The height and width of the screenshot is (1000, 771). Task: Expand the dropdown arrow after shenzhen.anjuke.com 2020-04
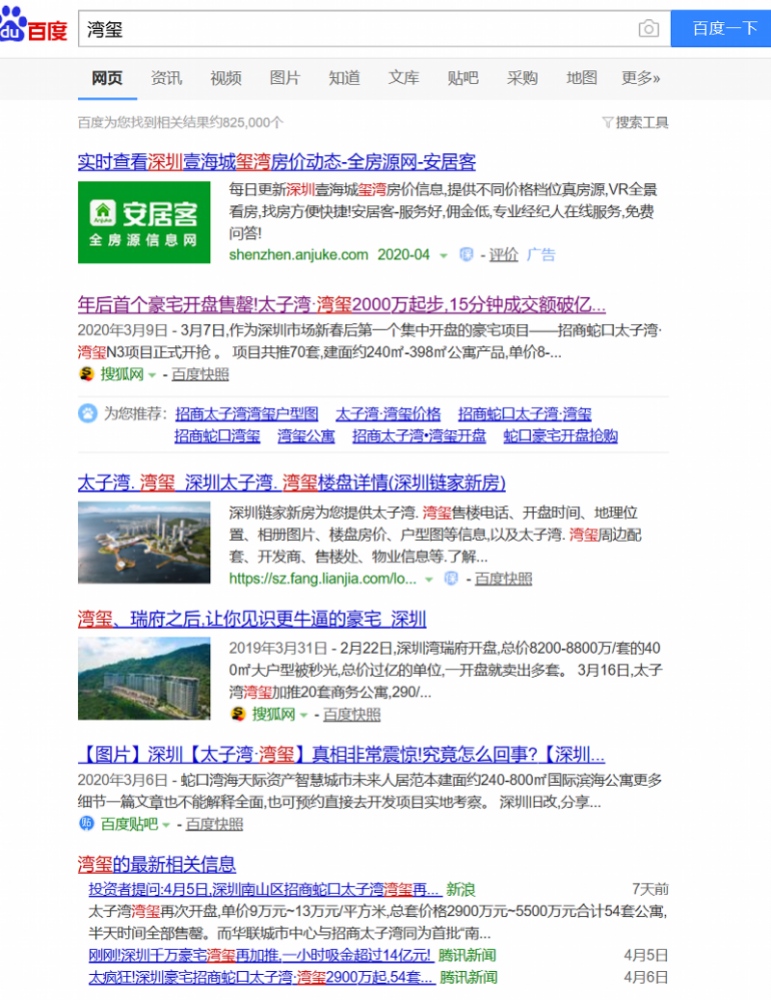[443, 256]
